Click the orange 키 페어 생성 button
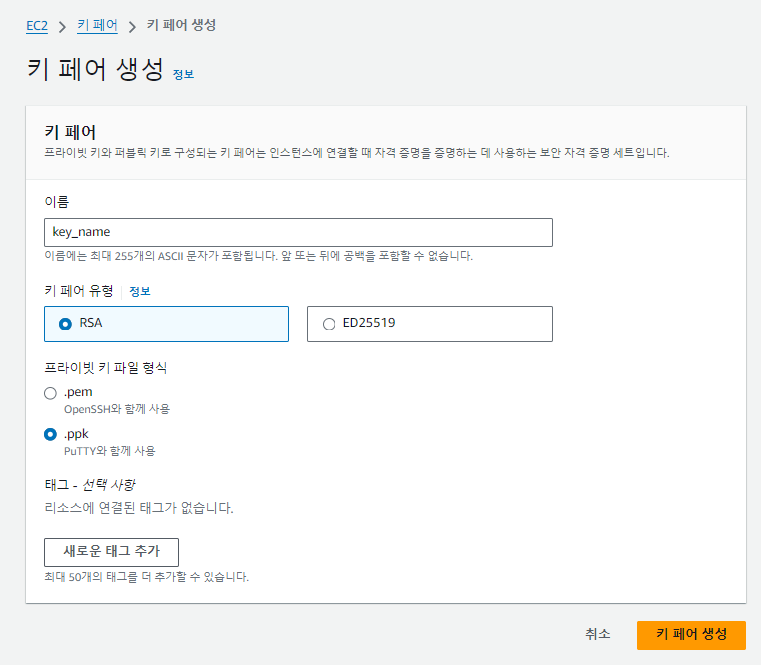The height and width of the screenshot is (665, 761). [691, 635]
